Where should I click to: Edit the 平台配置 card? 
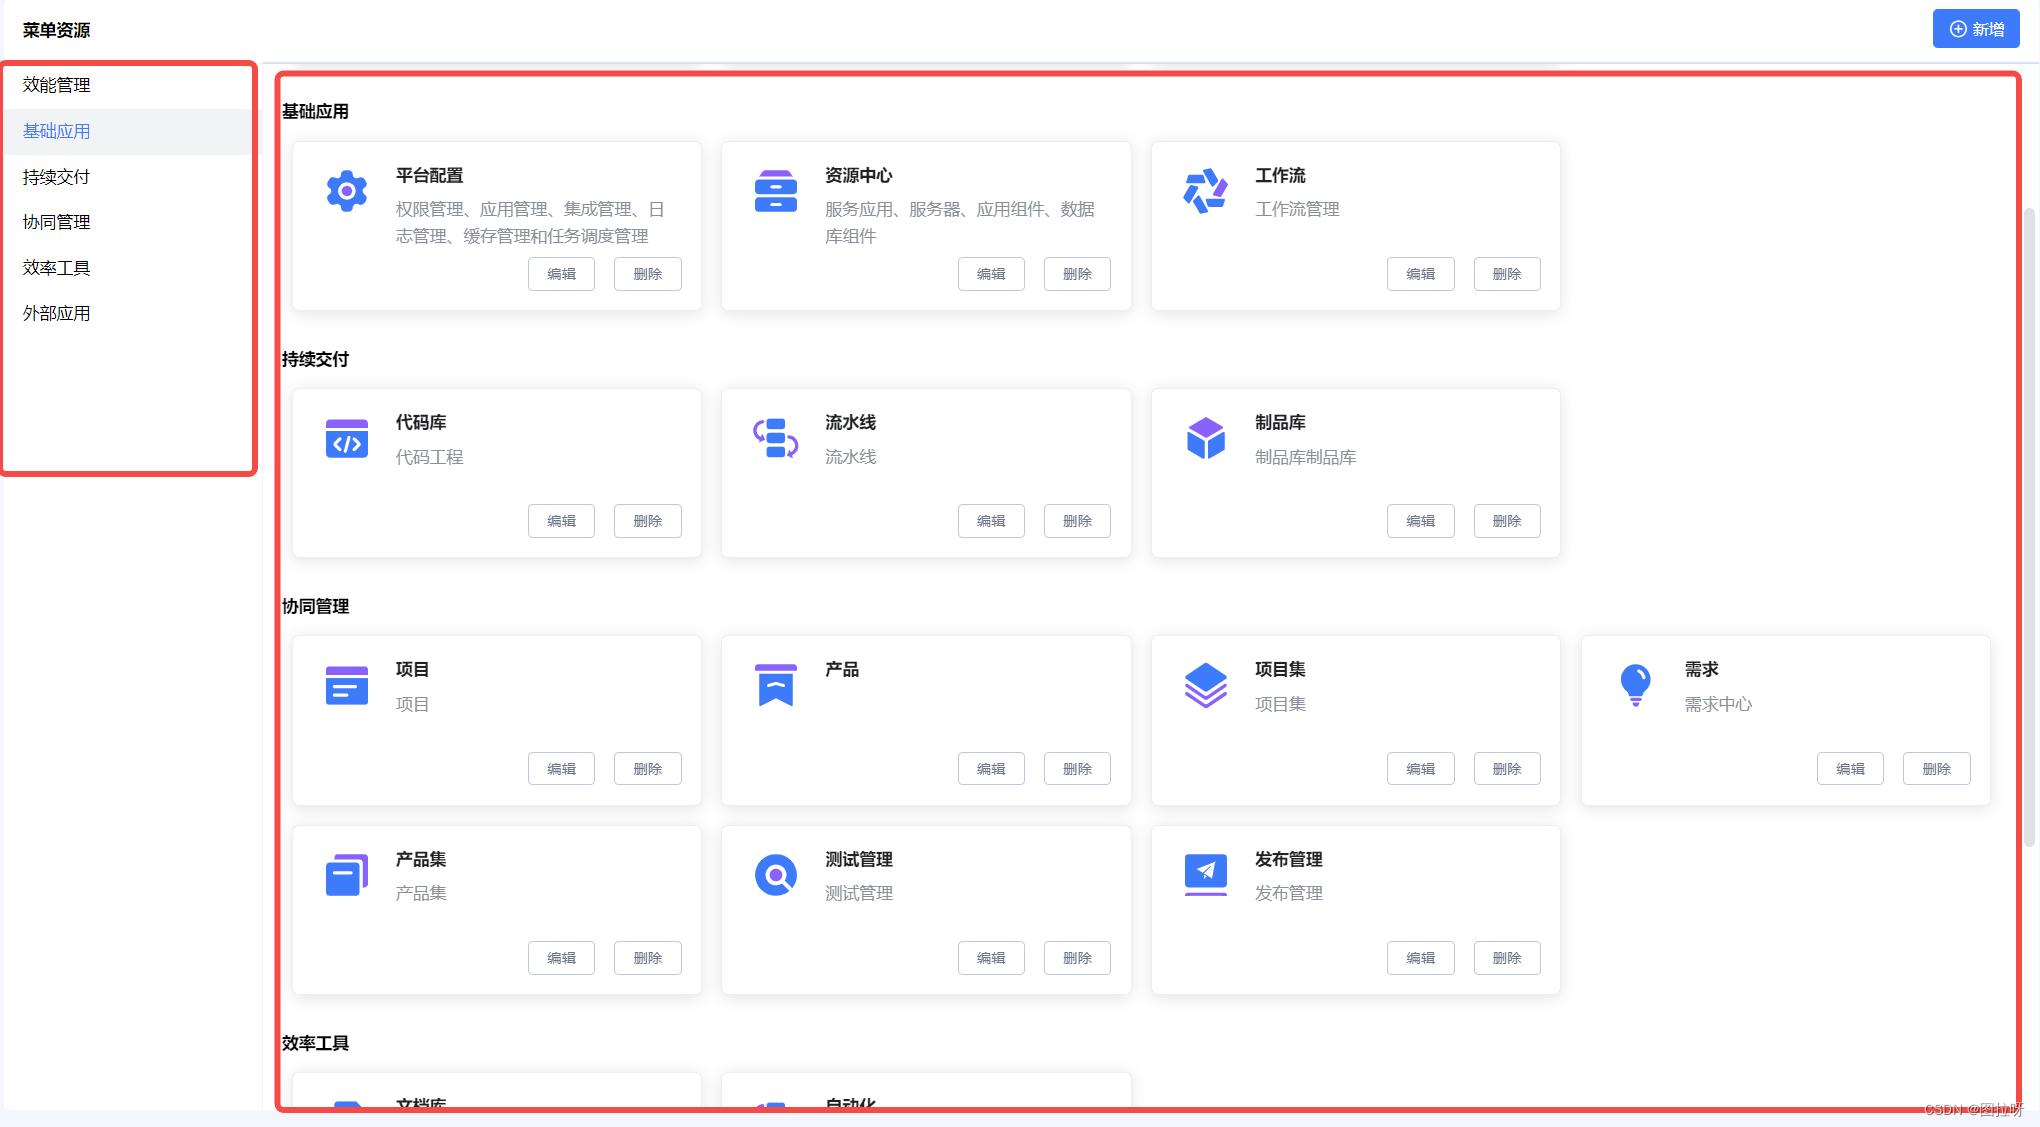pyautogui.click(x=561, y=274)
